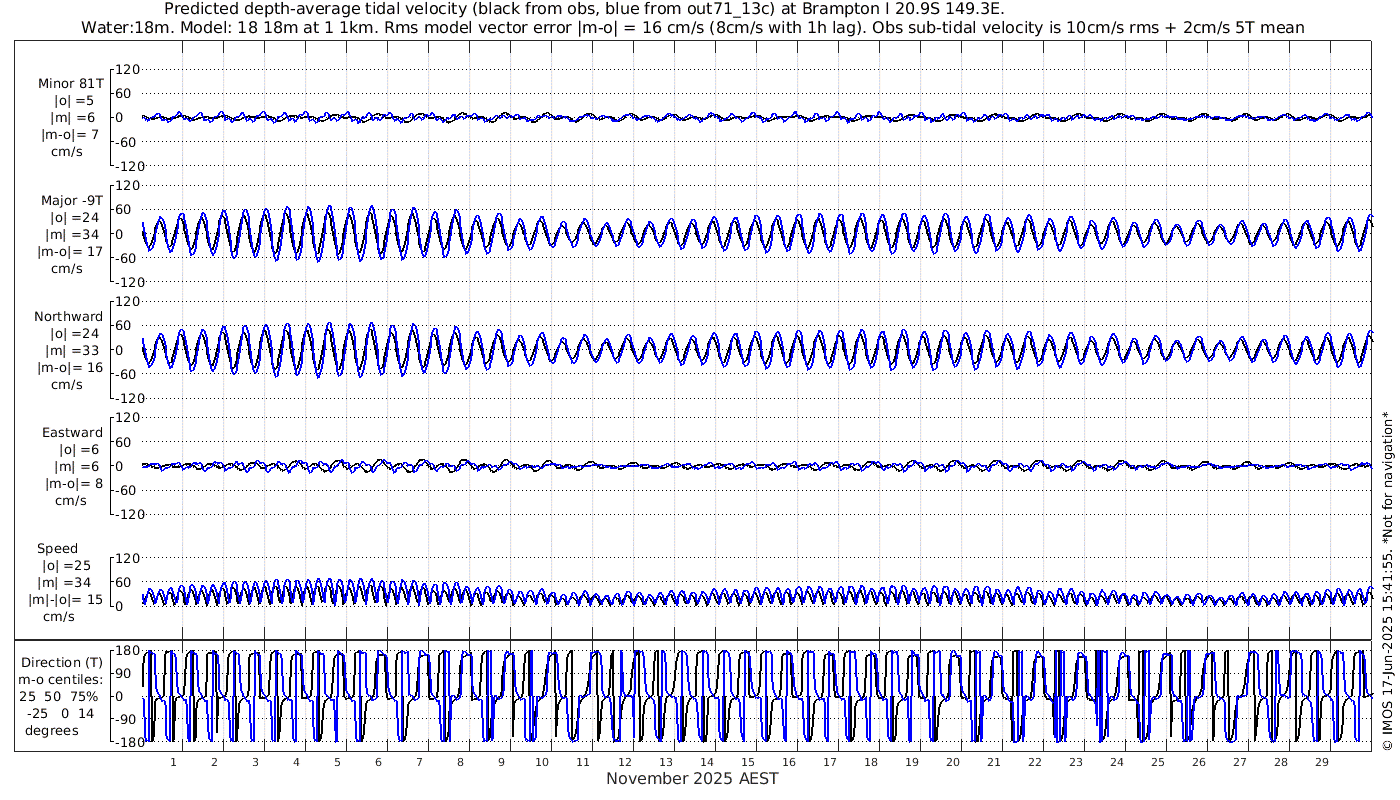Click the "|m-o|= 17" value

70,251
